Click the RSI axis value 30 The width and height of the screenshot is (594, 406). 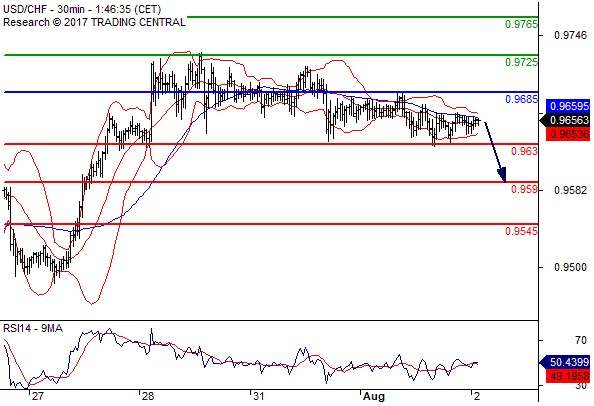581,386
